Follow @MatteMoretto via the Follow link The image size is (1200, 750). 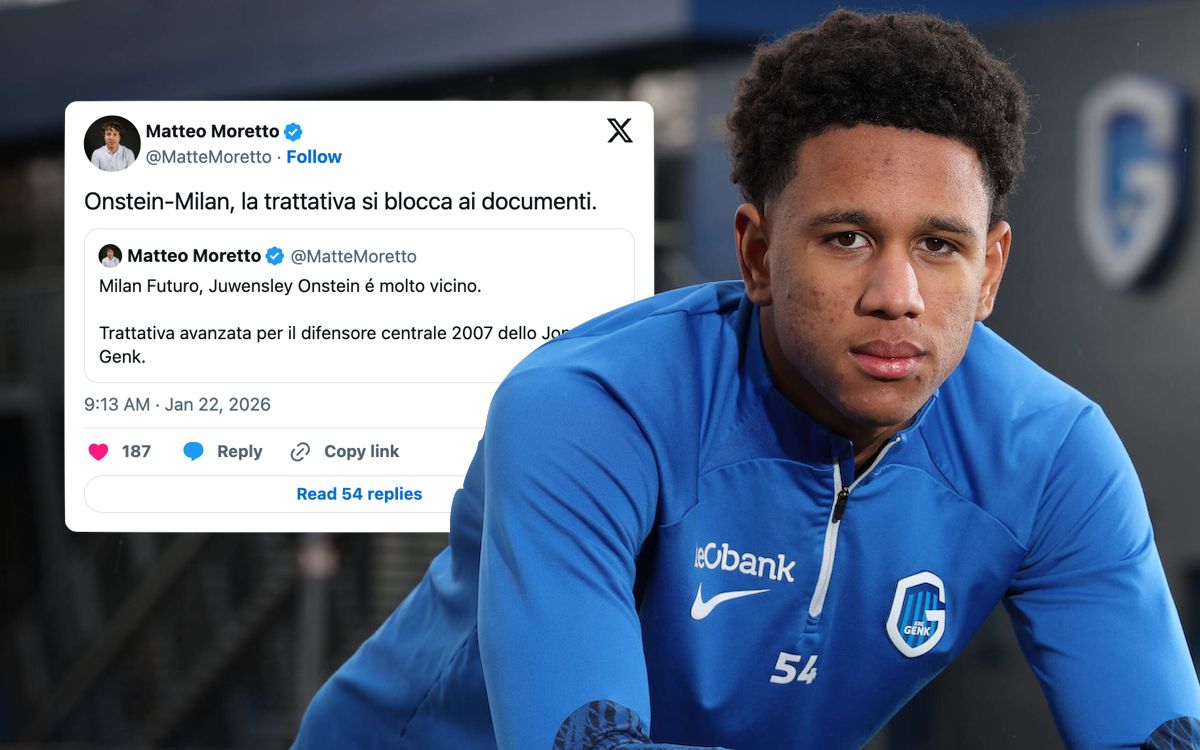pos(314,157)
